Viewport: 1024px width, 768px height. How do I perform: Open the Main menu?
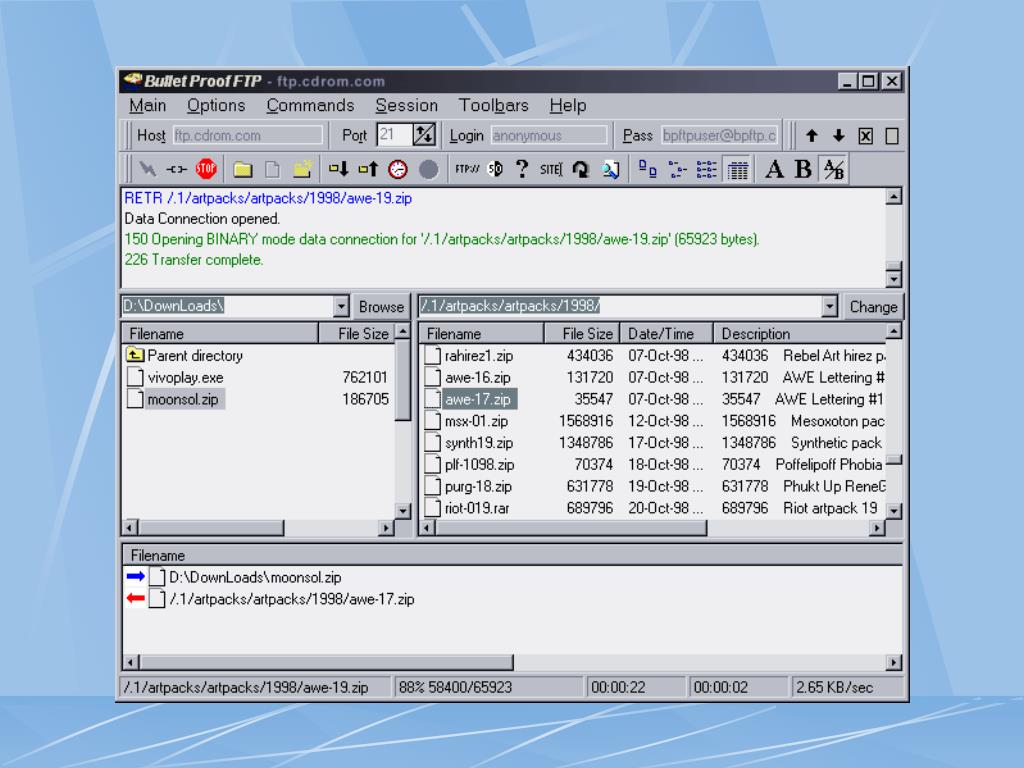(x=148, y=106)
